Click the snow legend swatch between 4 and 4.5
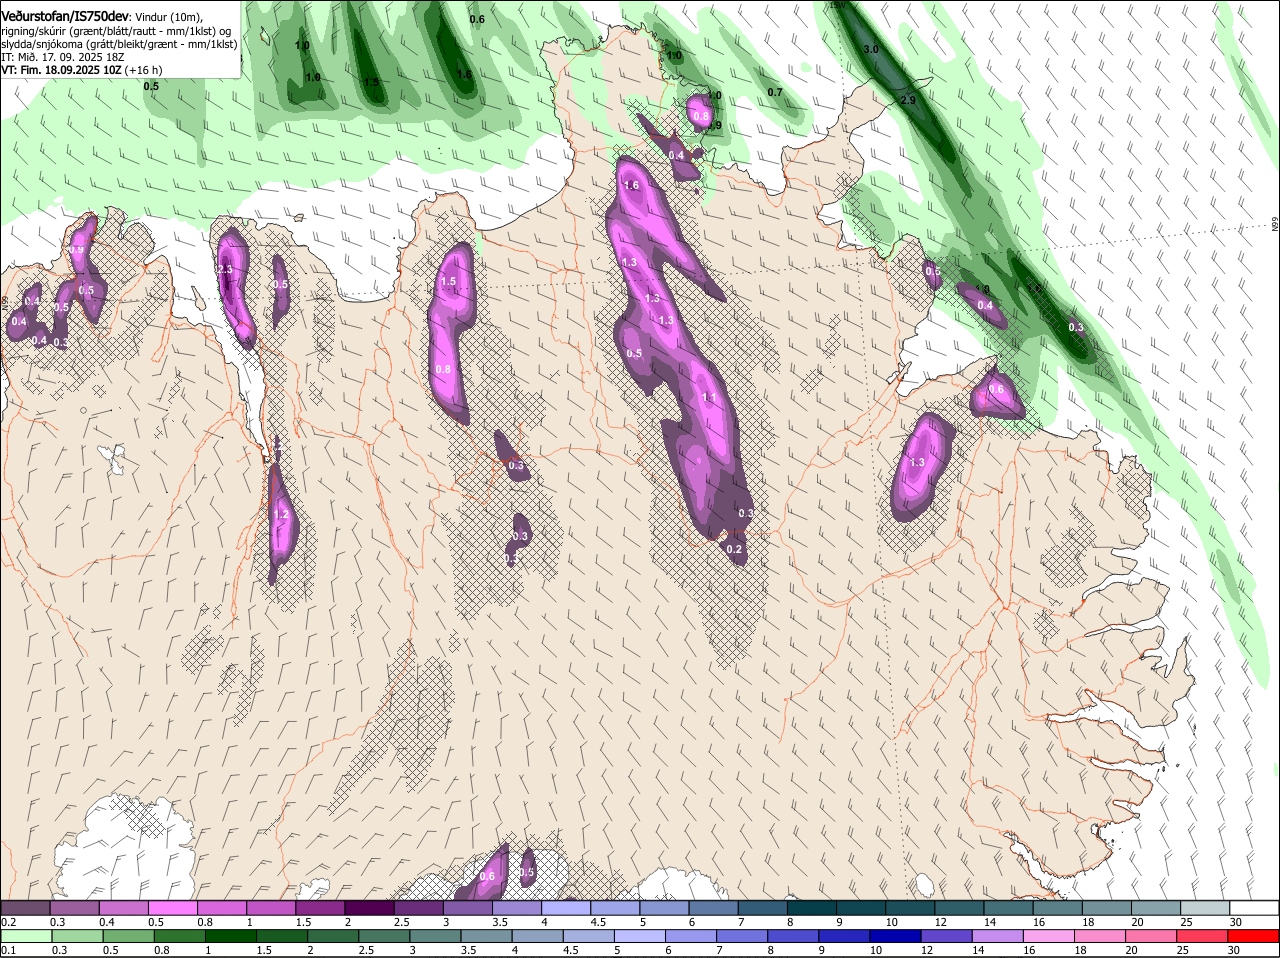Viewport: 1280px width, 958px height. [x=566, y=908]
